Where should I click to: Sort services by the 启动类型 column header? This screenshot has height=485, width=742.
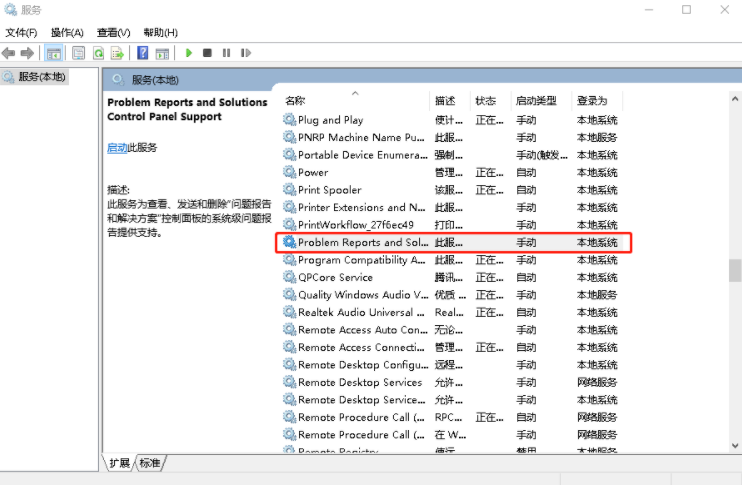(x=535, y=101)
